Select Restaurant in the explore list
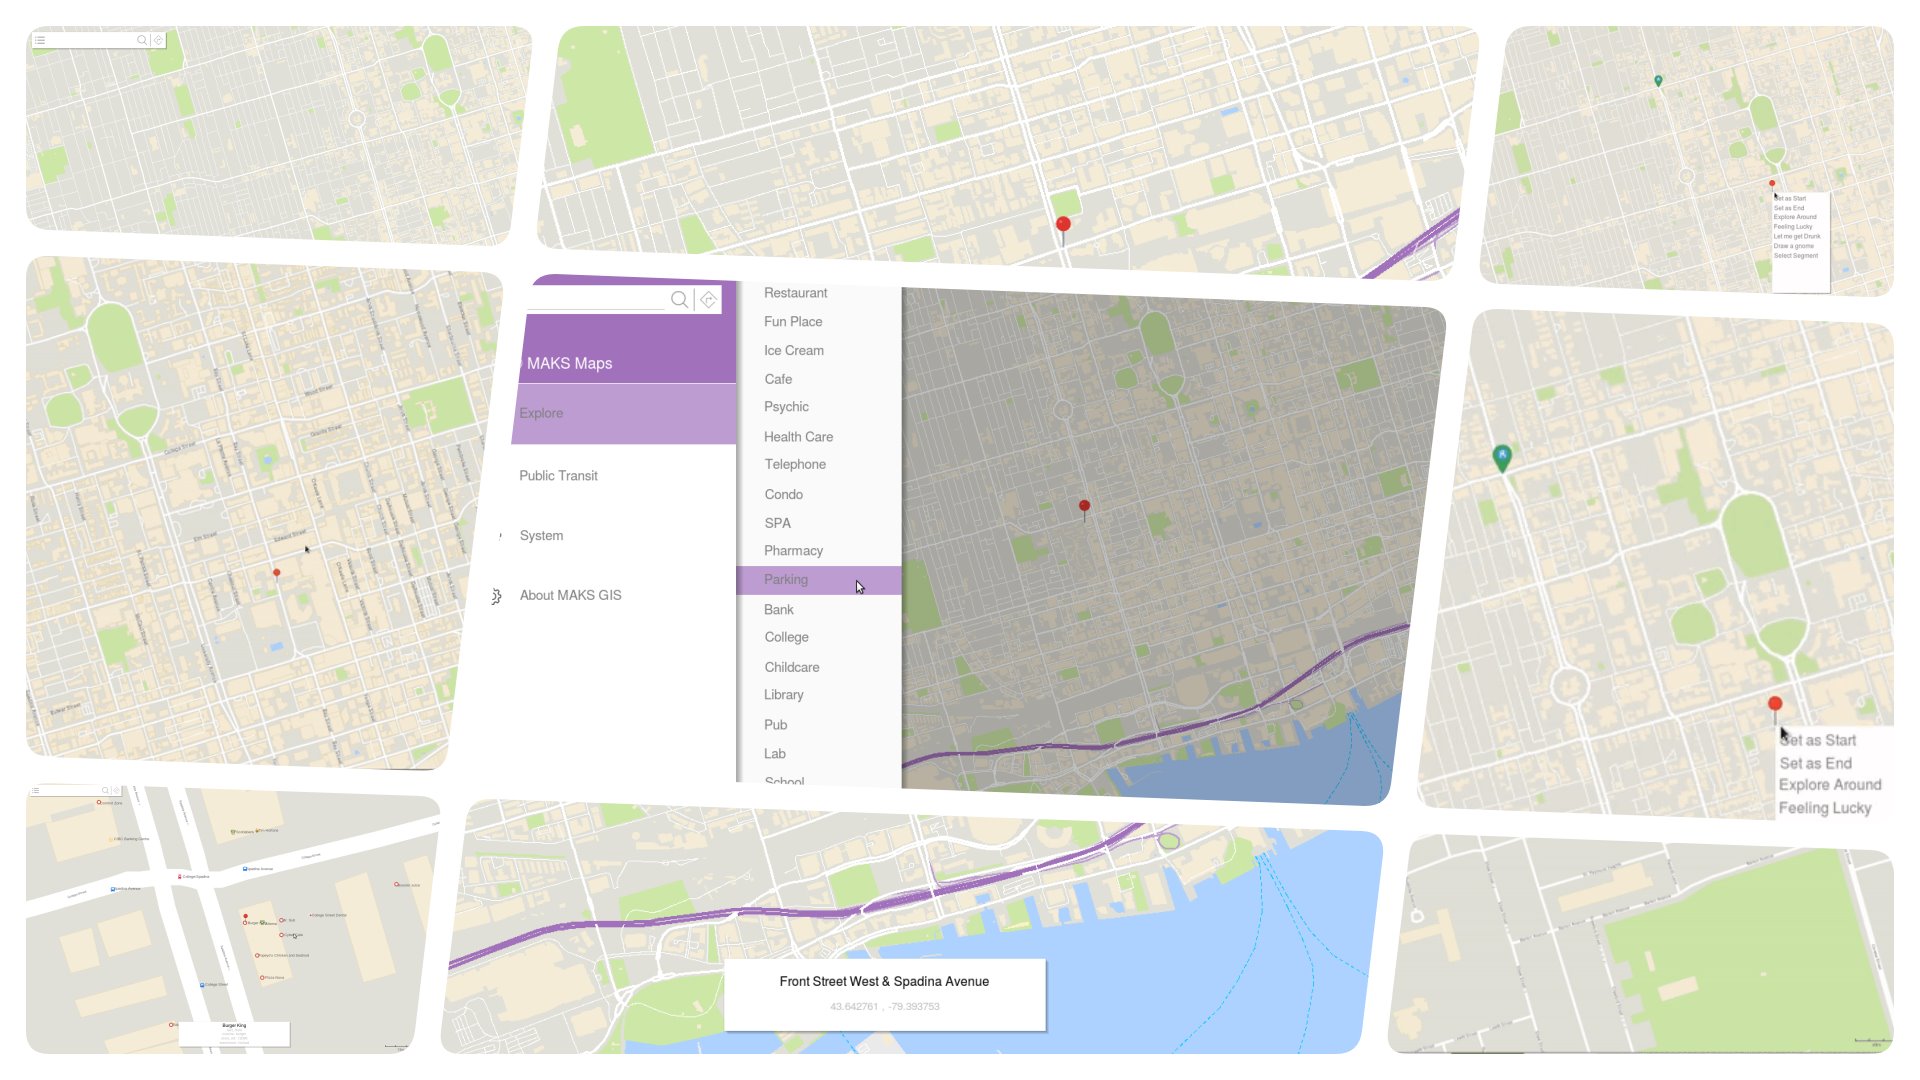The image size is (1920, 1080). point(795,293)
